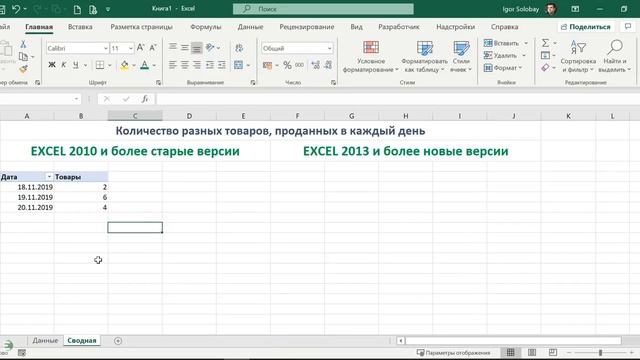Click the Вставить cells button
Image resolution: width=640 pixels, height=360 pixels.
coord(501,43)
